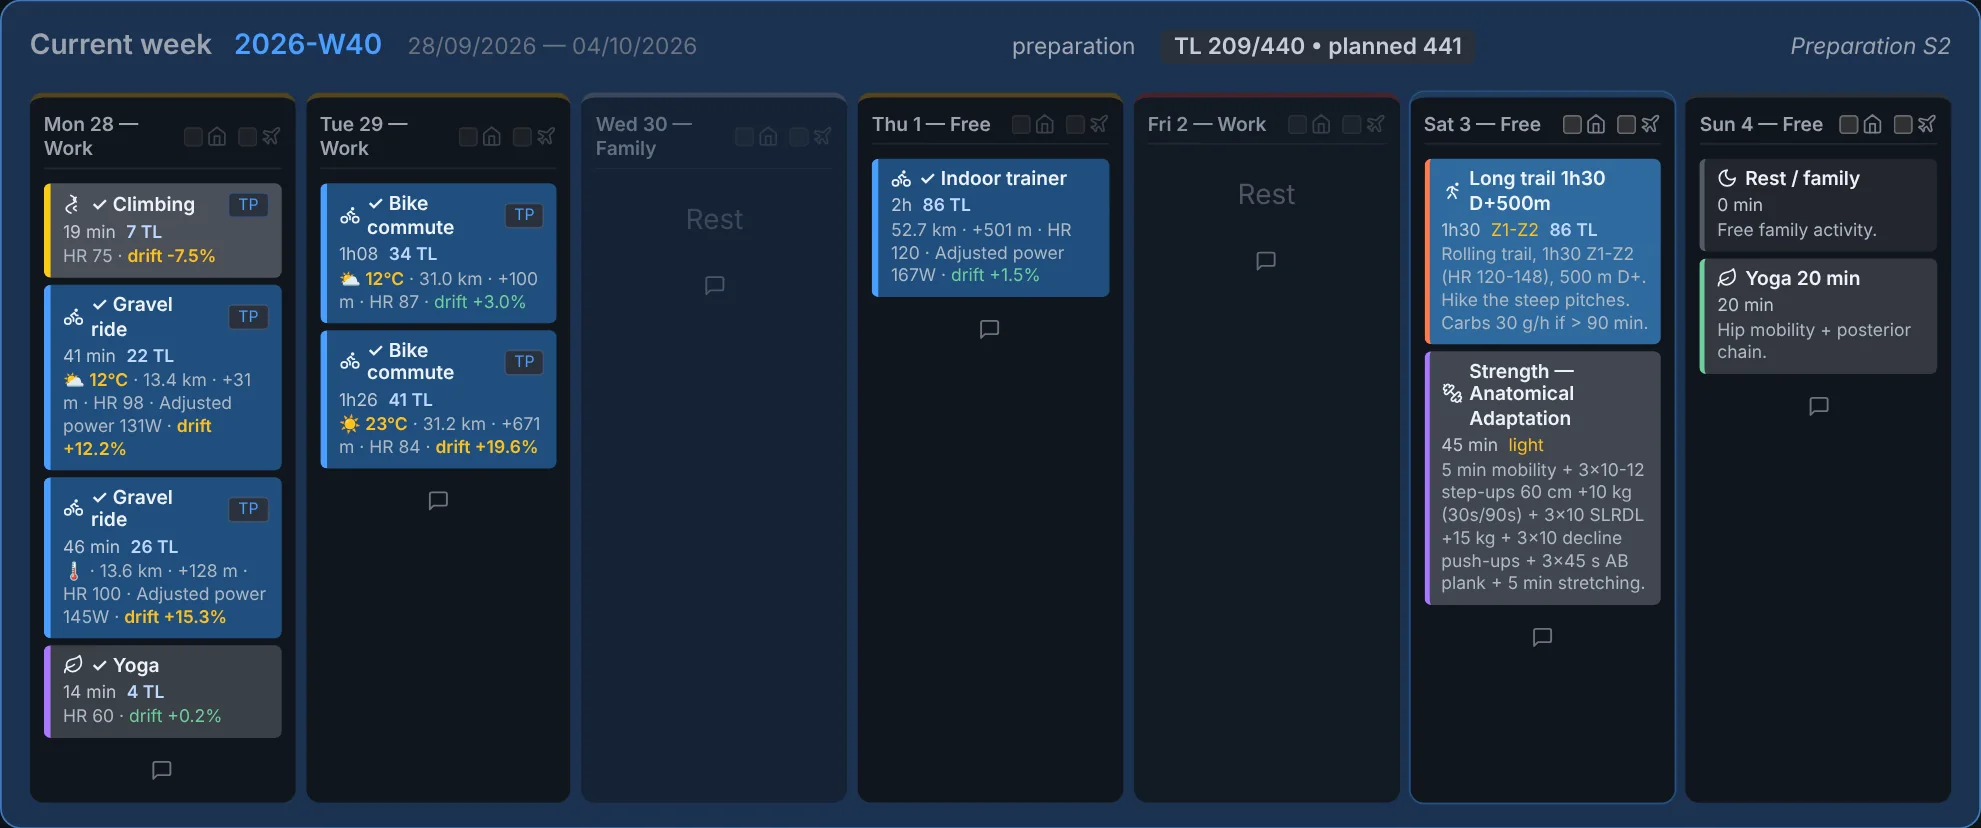Click the 2026-W40 week label
Viewport: 1981px width, 828px height.
[308, 45]
